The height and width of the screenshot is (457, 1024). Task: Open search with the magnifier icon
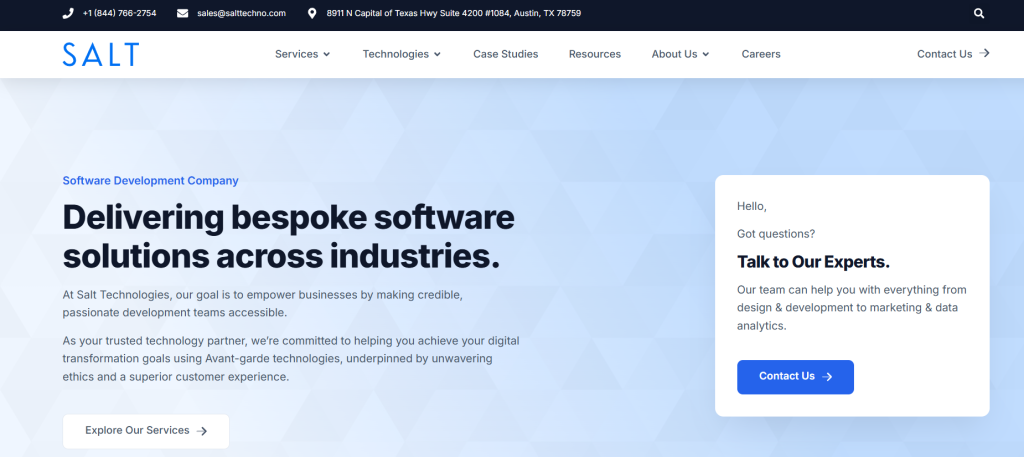(979, 13)
